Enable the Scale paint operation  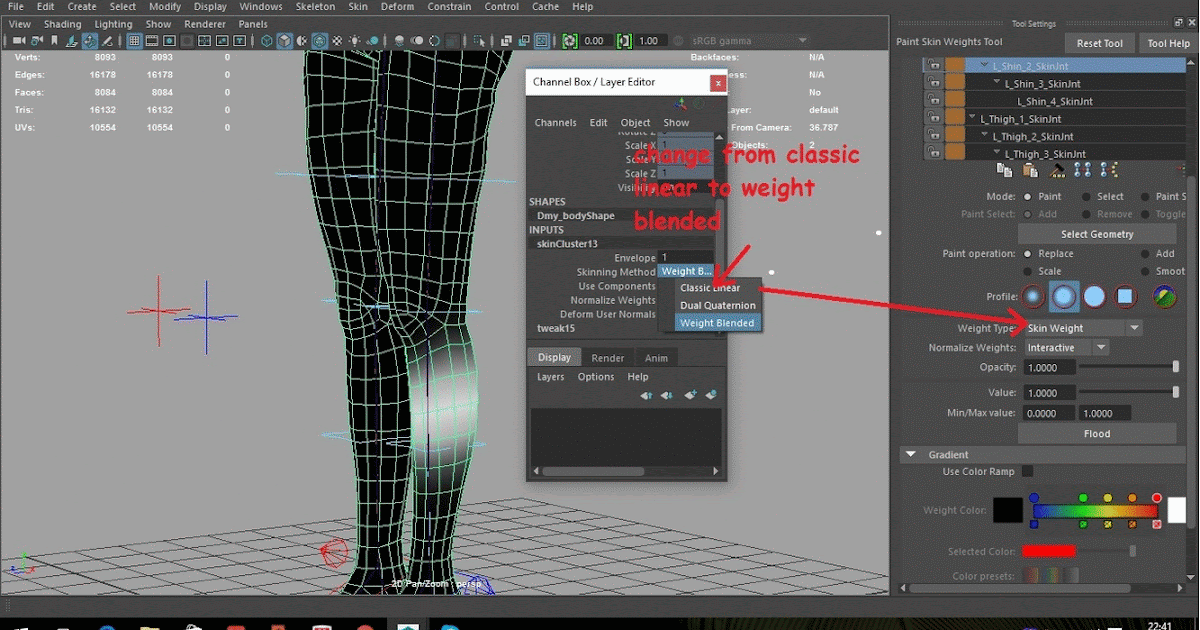(1027, 271)
